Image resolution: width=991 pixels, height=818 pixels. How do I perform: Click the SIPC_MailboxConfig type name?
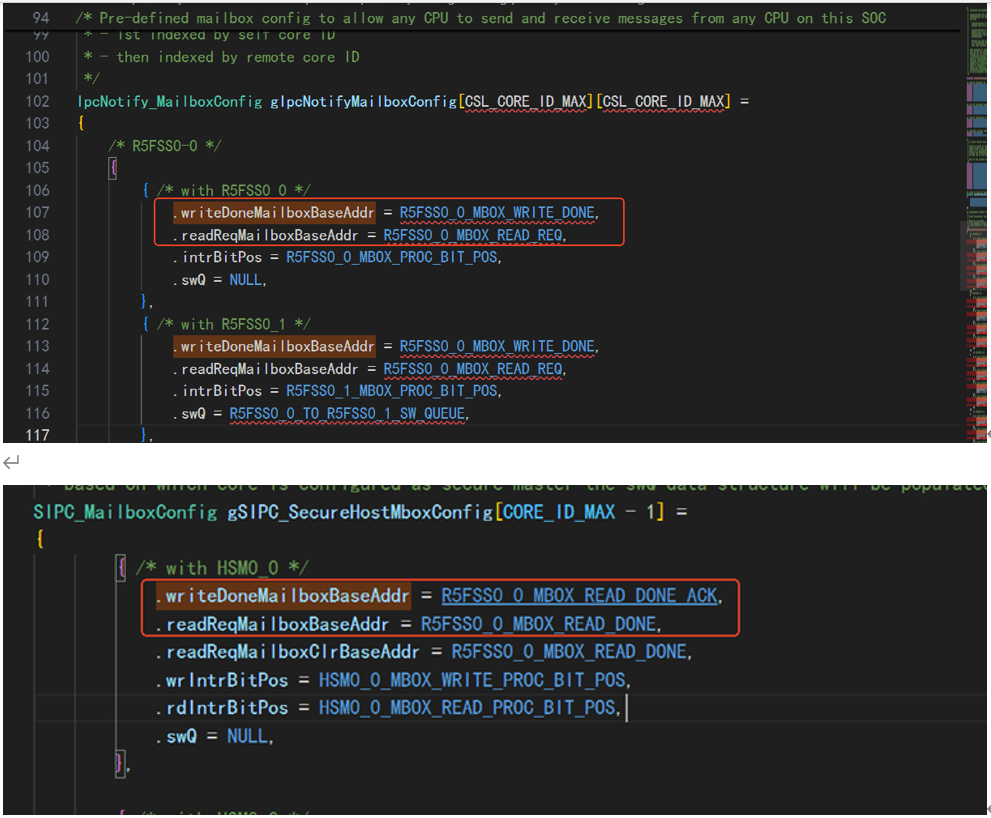pos(125,512)
